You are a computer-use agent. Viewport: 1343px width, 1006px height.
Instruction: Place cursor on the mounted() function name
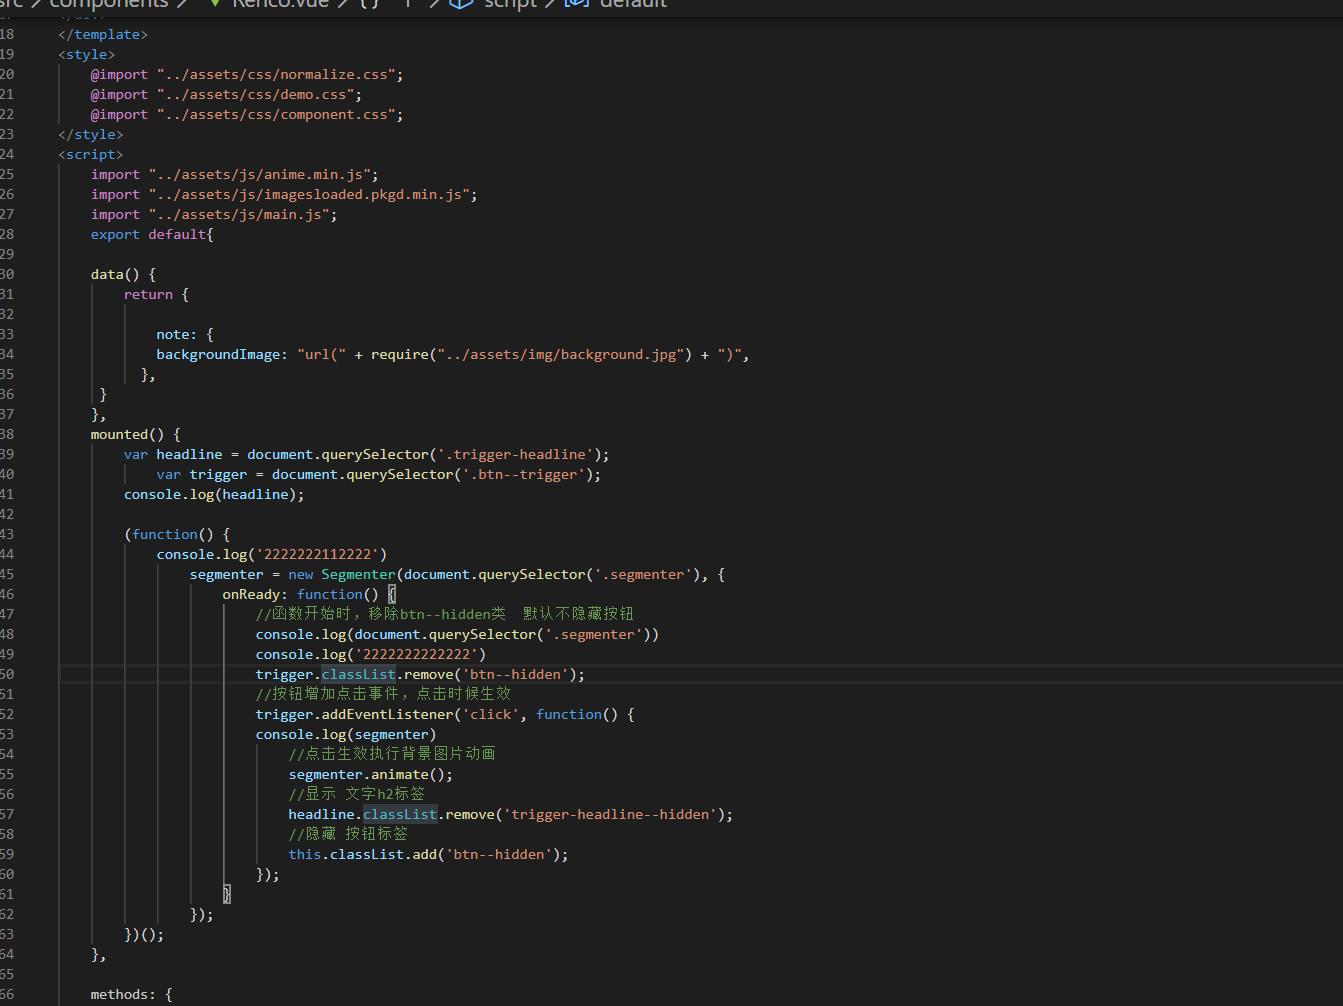coord(121,434)
